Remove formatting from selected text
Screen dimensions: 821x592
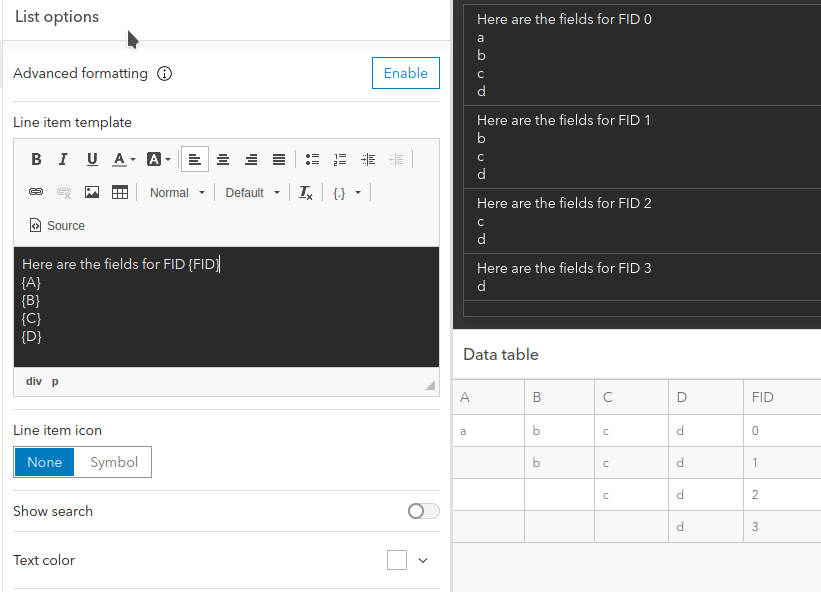click(306, 192)
